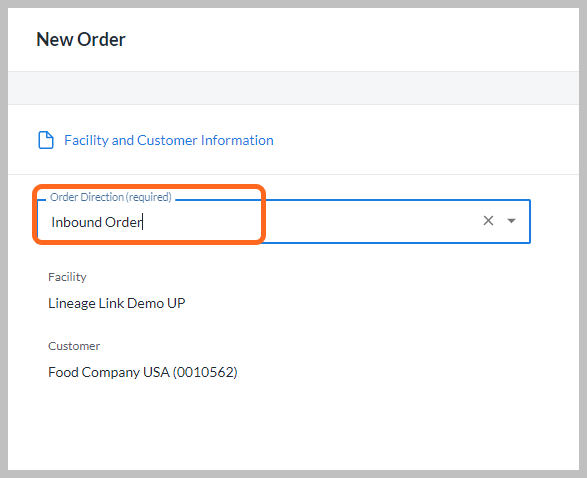Viewport: 587px width, 478px height.
Task: Focus the Order Direction input field
Action: point(283,222)
